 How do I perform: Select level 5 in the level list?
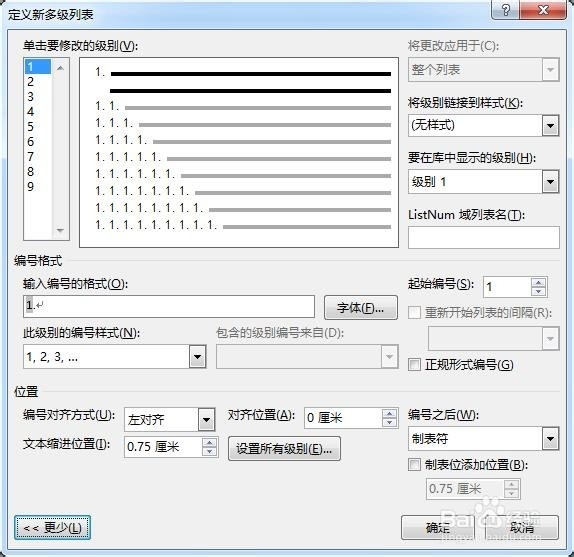click(37, 127)
